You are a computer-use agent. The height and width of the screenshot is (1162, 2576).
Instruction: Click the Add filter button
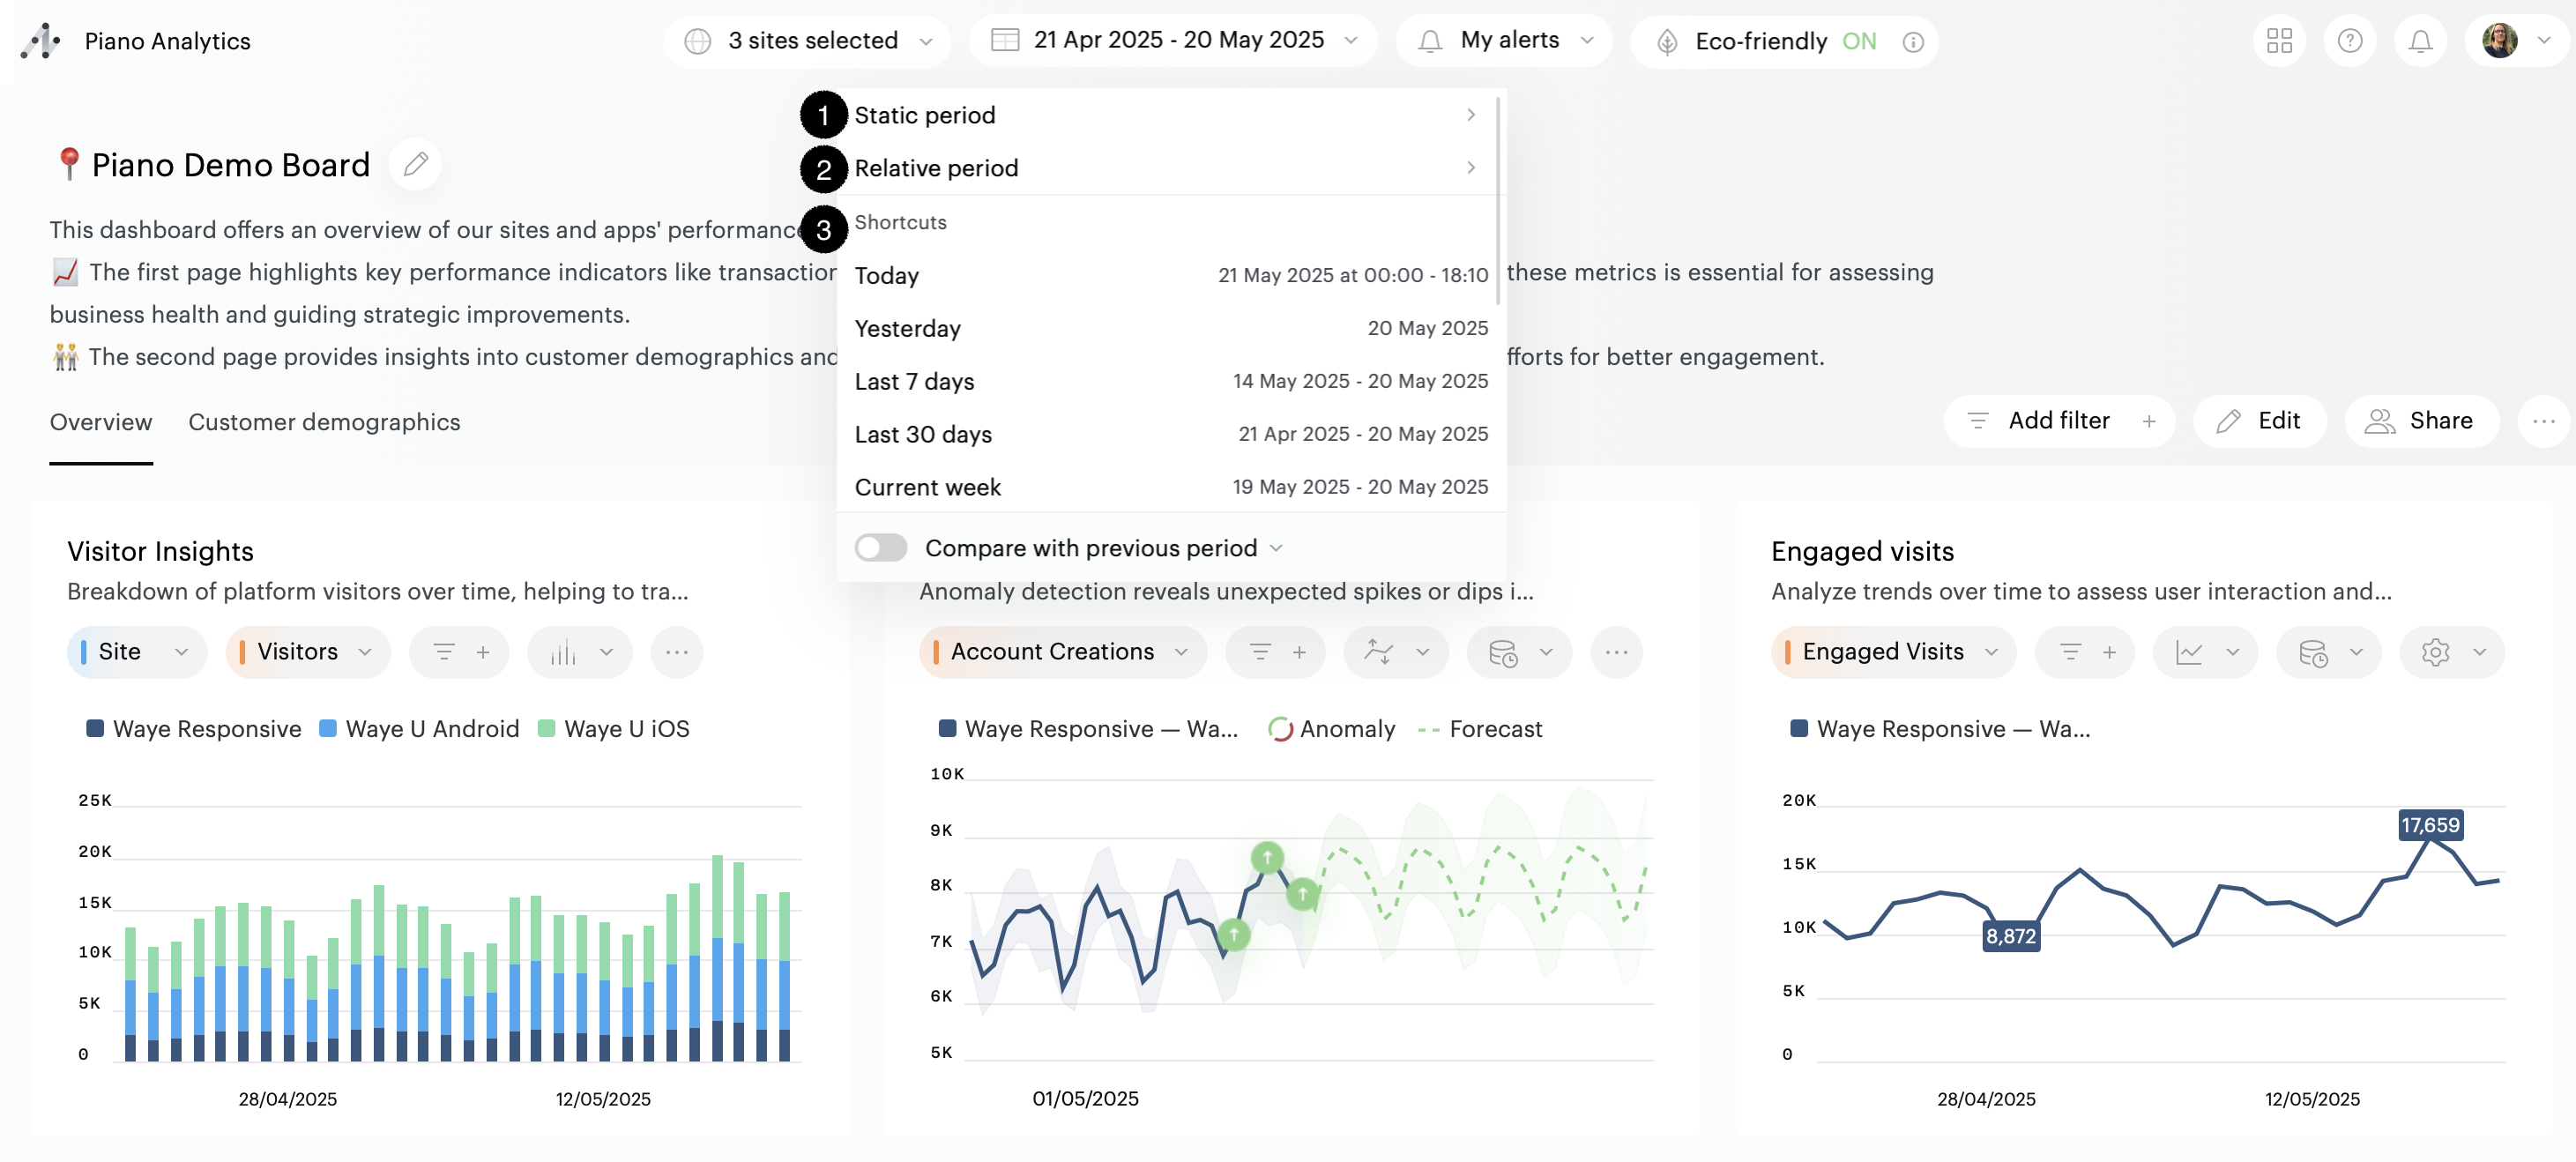tap(2059, 421)
